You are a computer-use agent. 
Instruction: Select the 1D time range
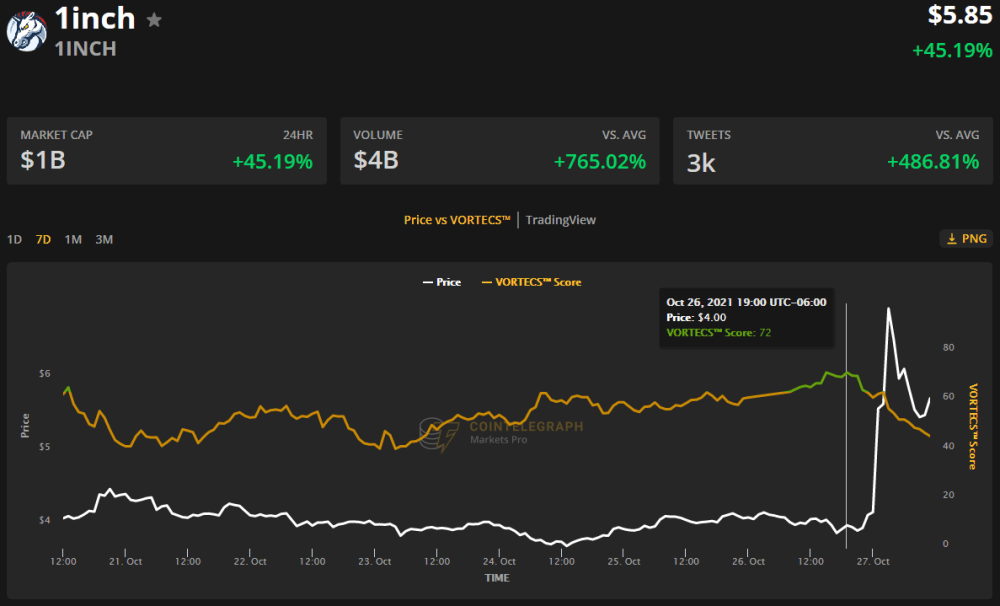pos(14,239)
